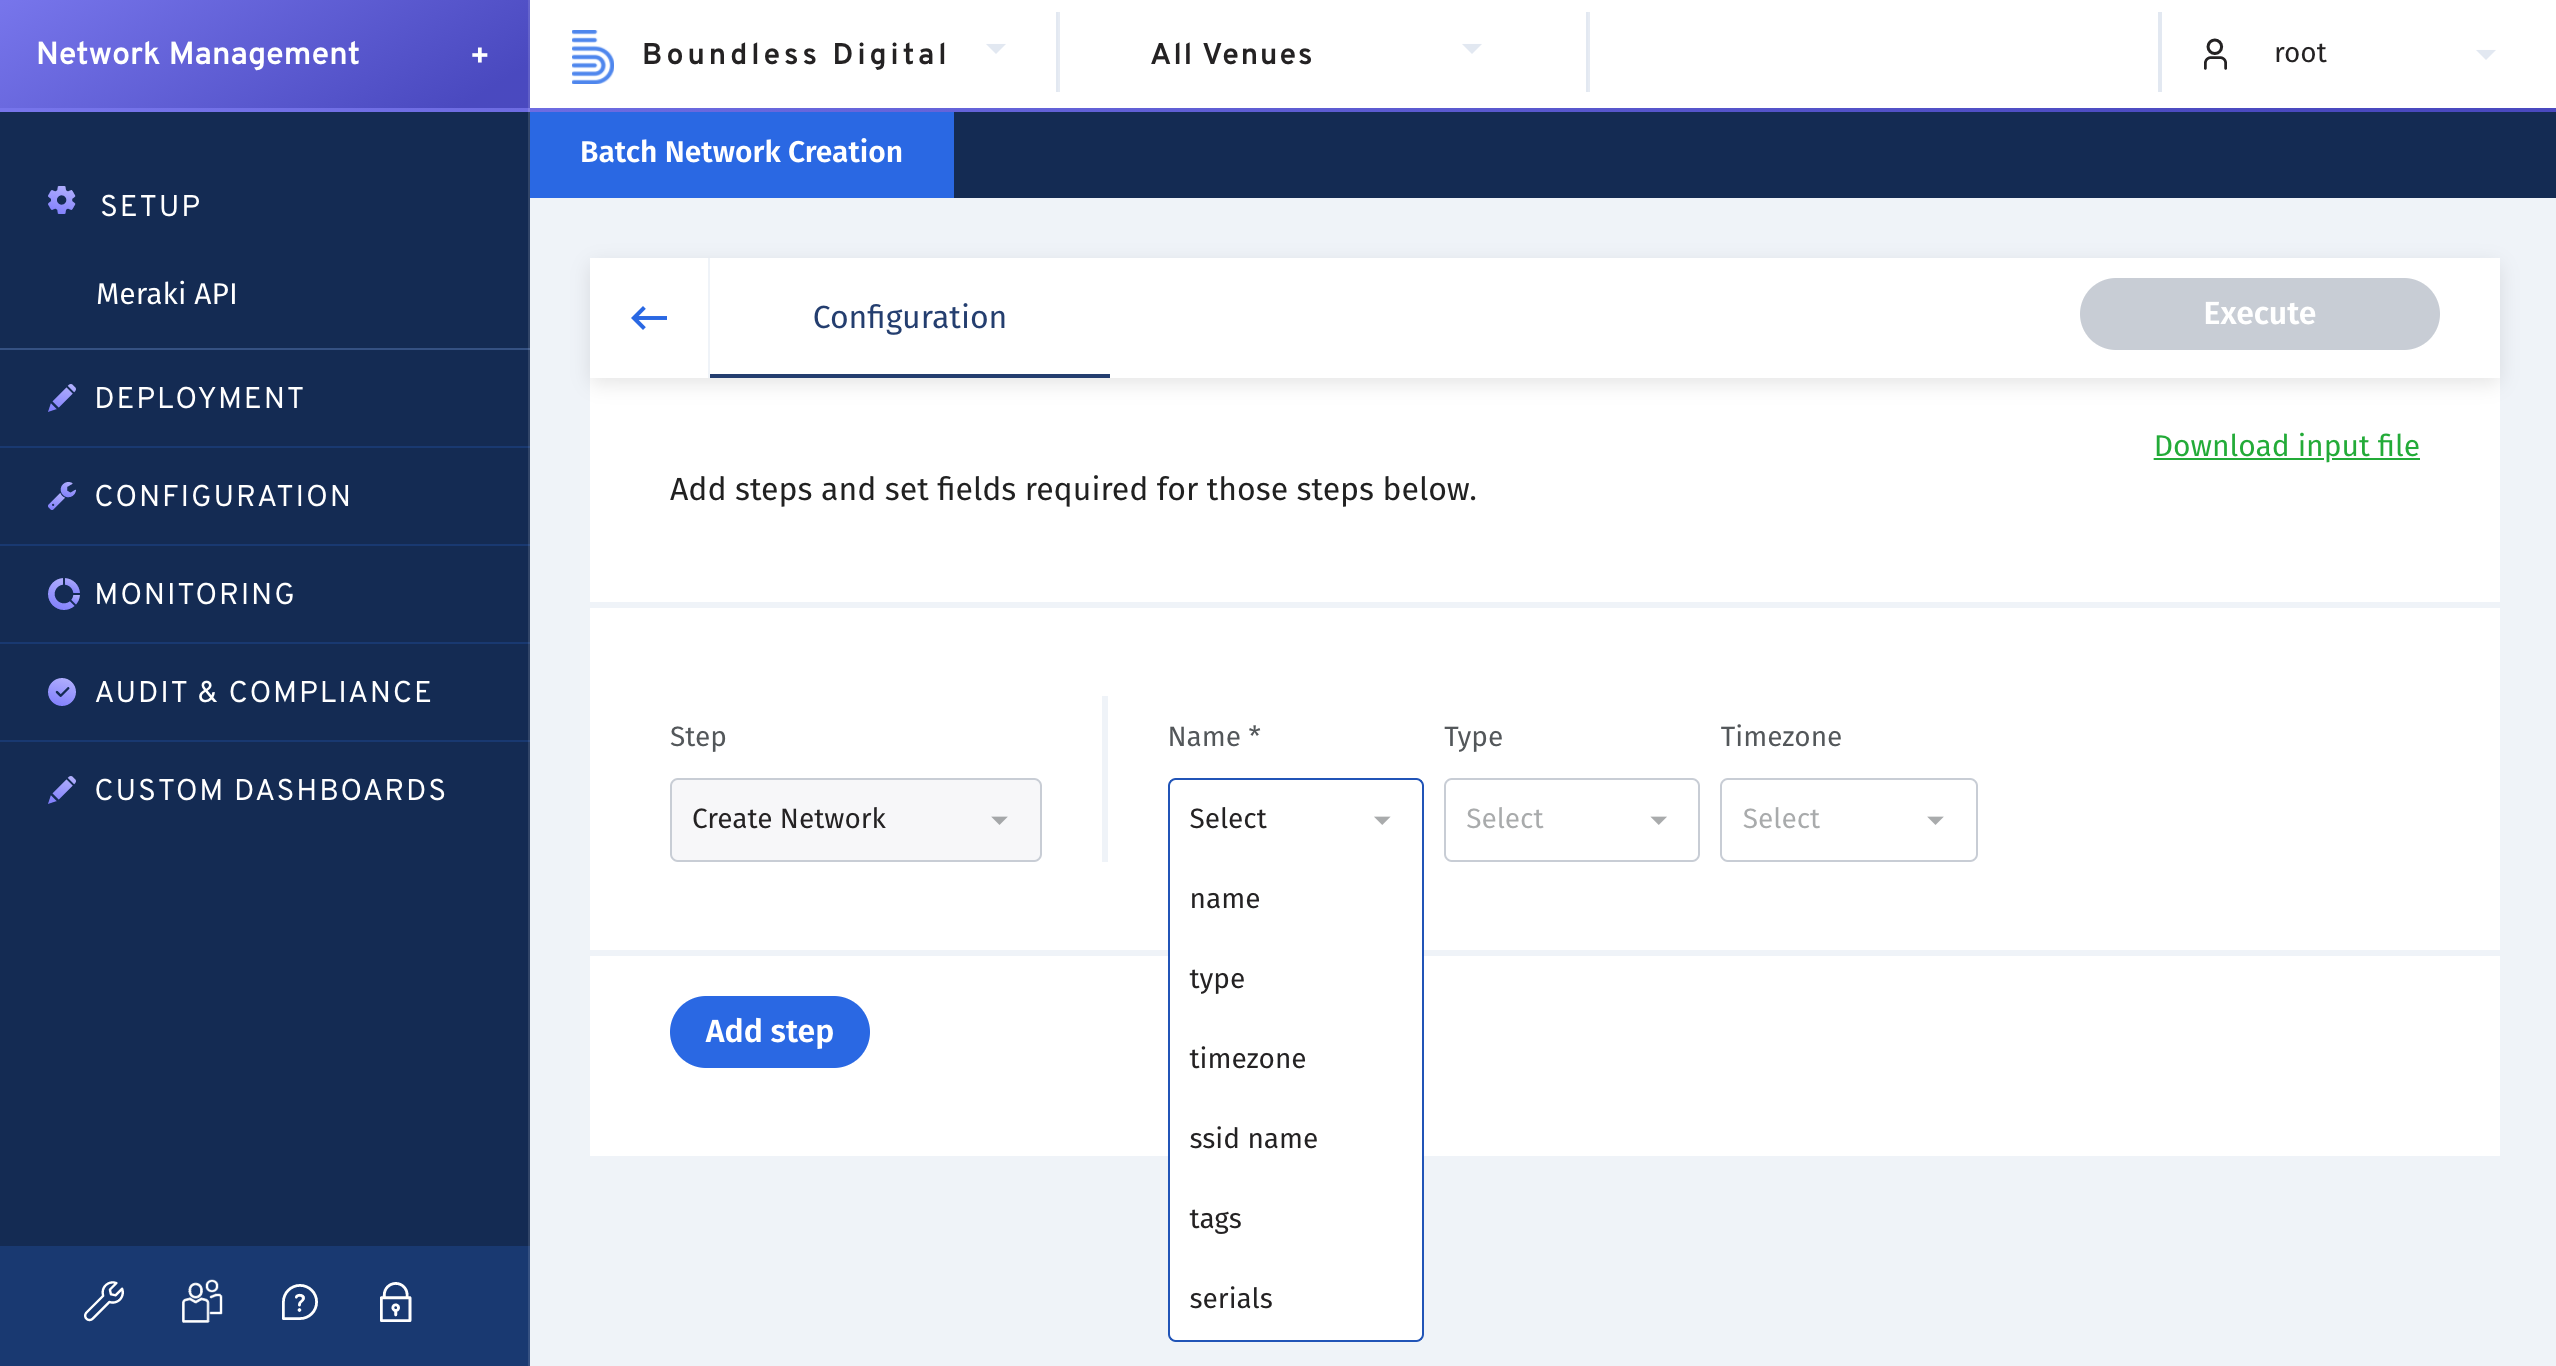Open Configuration via the wrench icon
Screen dimensions: 2556x1366
(62, 494)
